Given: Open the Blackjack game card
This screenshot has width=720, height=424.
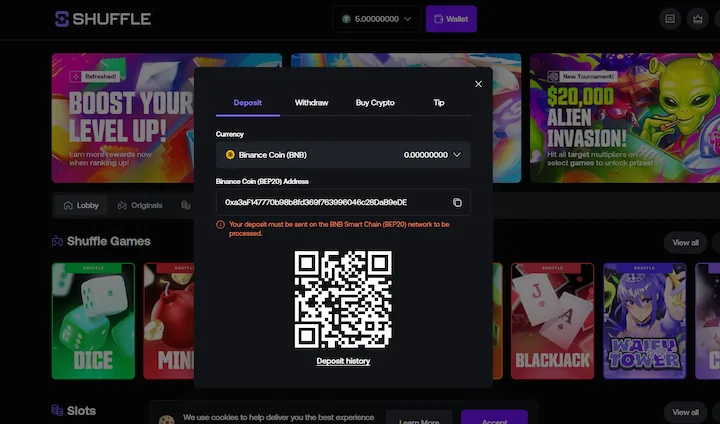Looking at the screenshot, I should click(x=552, y=321).
